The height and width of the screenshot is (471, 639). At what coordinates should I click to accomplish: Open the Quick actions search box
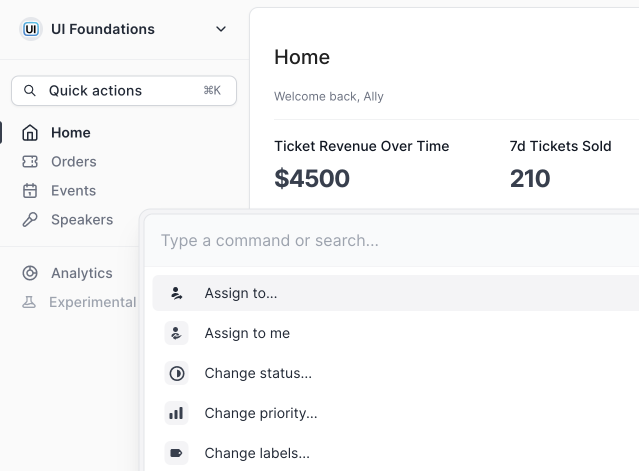coord(124,91)
